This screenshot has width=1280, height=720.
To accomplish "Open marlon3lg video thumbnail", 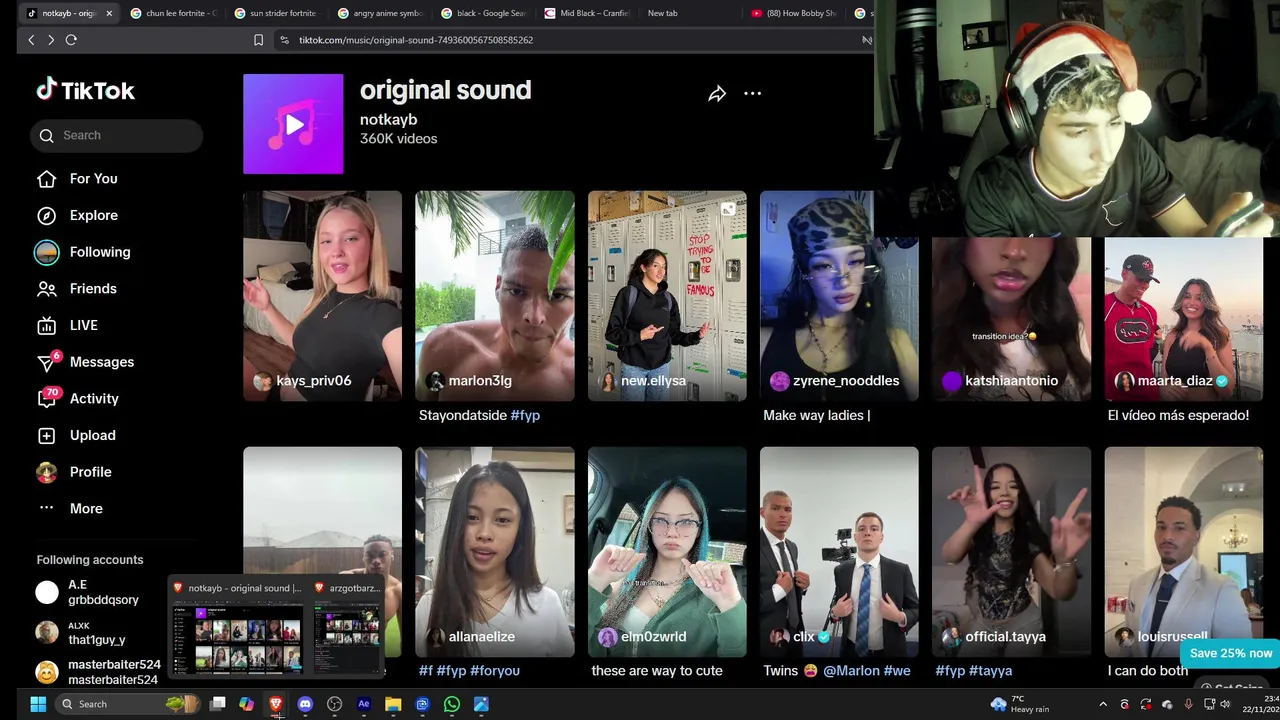I will [495, 296].
